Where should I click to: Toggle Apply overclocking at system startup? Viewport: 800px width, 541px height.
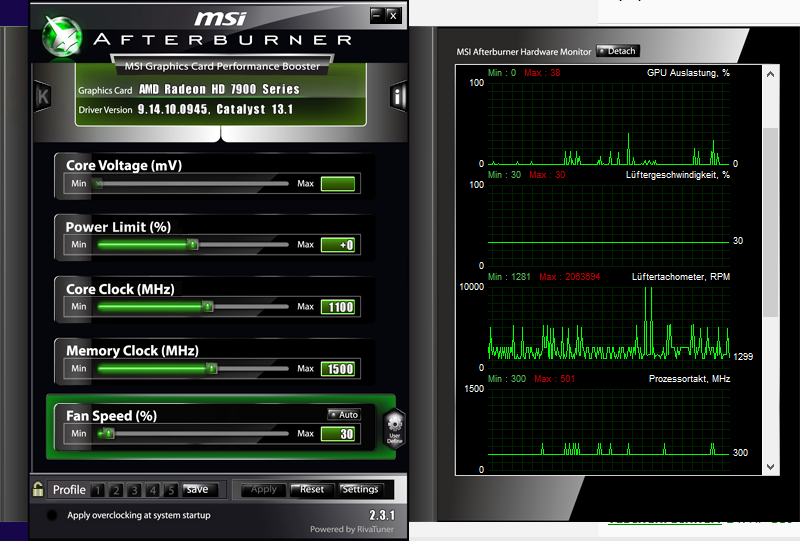[52, 515]
